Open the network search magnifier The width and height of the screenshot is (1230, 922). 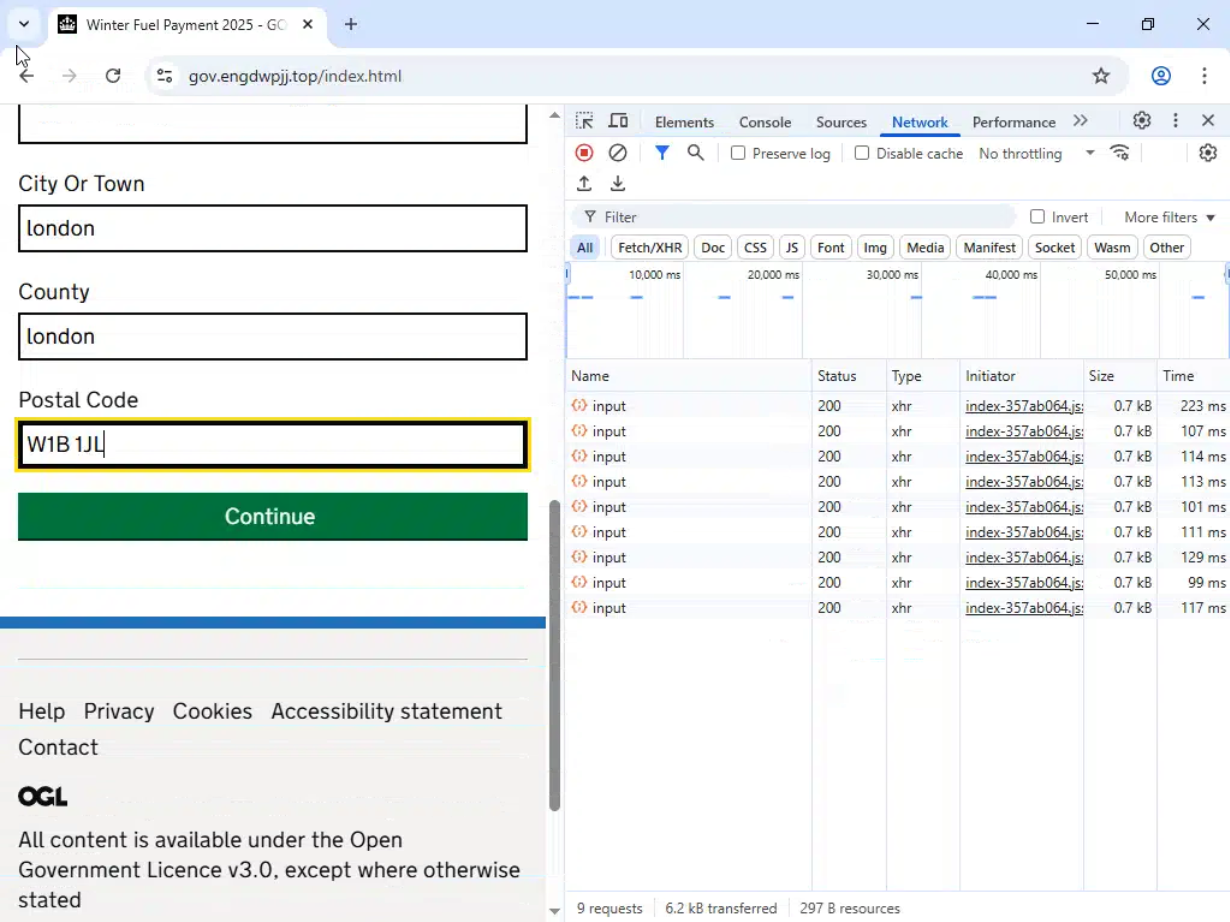[696, 153]
